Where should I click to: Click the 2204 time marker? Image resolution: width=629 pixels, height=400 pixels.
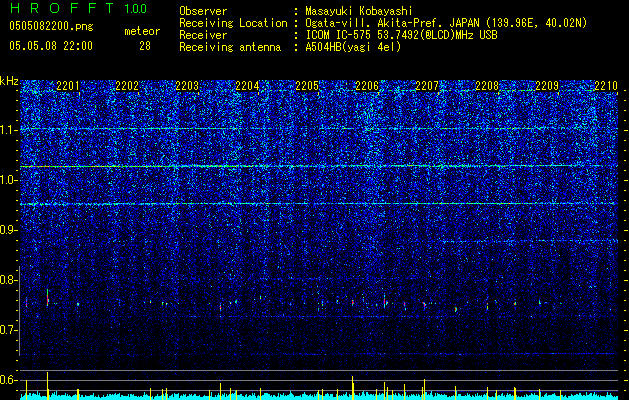point(247,85)
